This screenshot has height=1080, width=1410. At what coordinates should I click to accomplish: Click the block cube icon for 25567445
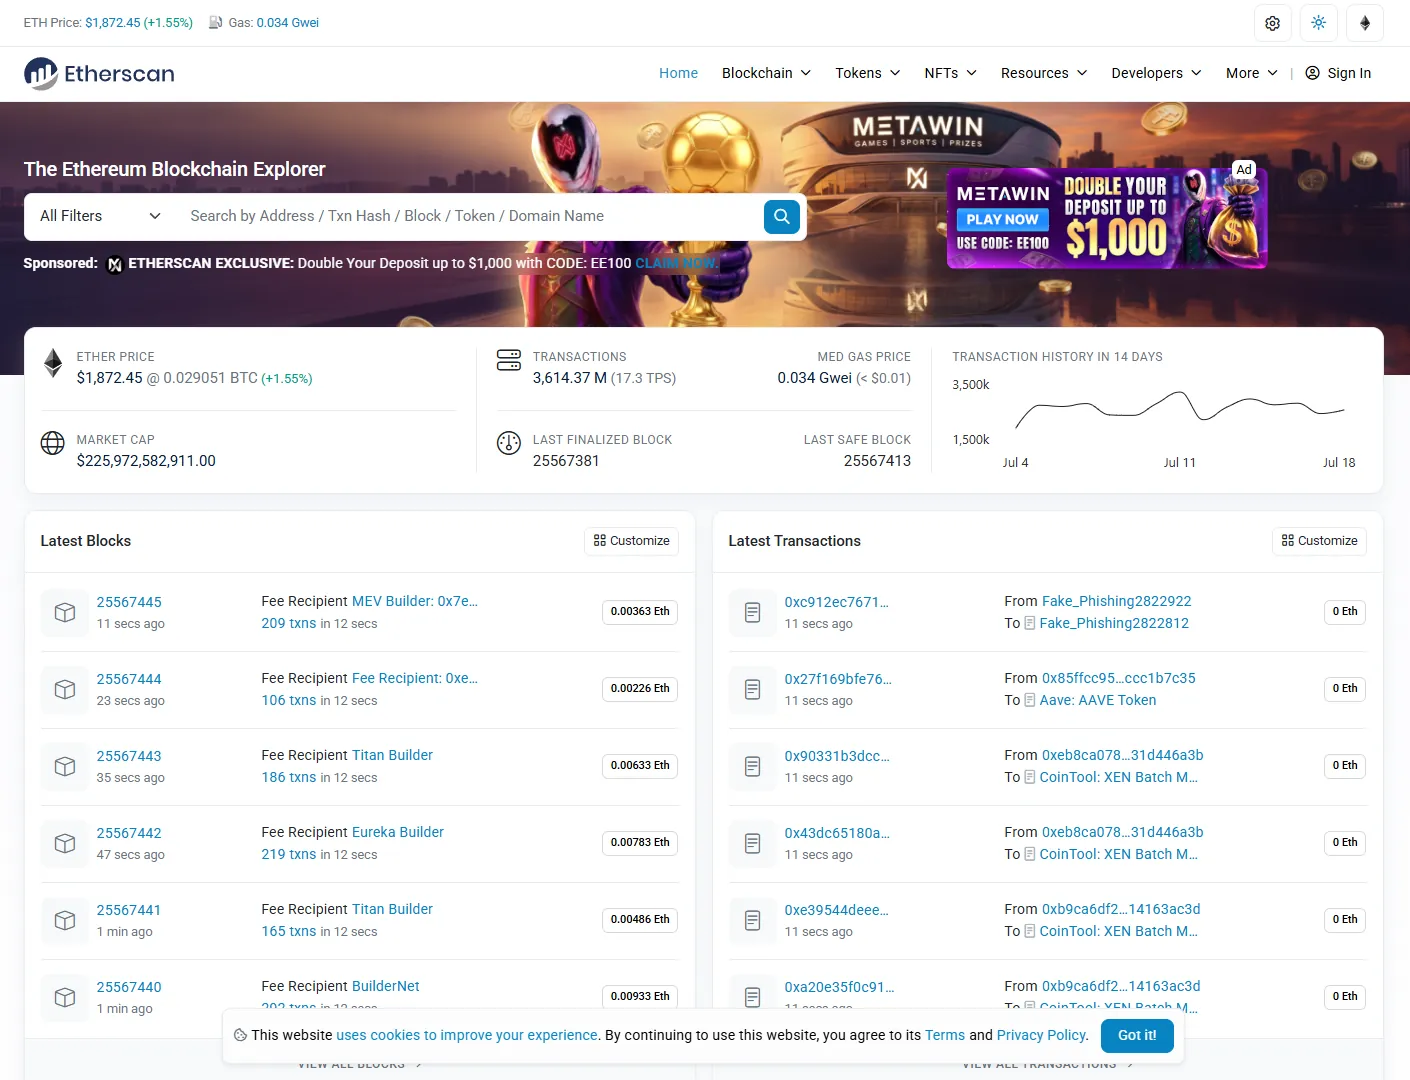point(65,612)
